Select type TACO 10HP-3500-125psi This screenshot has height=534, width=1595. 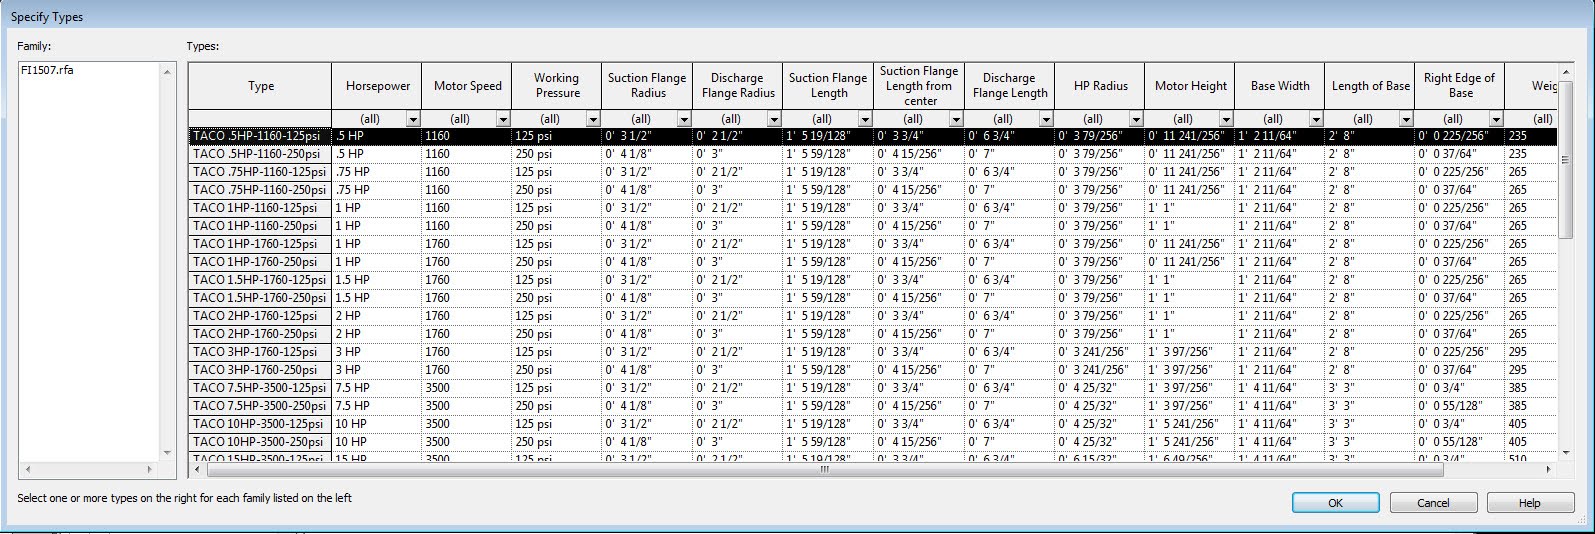pyautogui.click(x=260, y=424)
